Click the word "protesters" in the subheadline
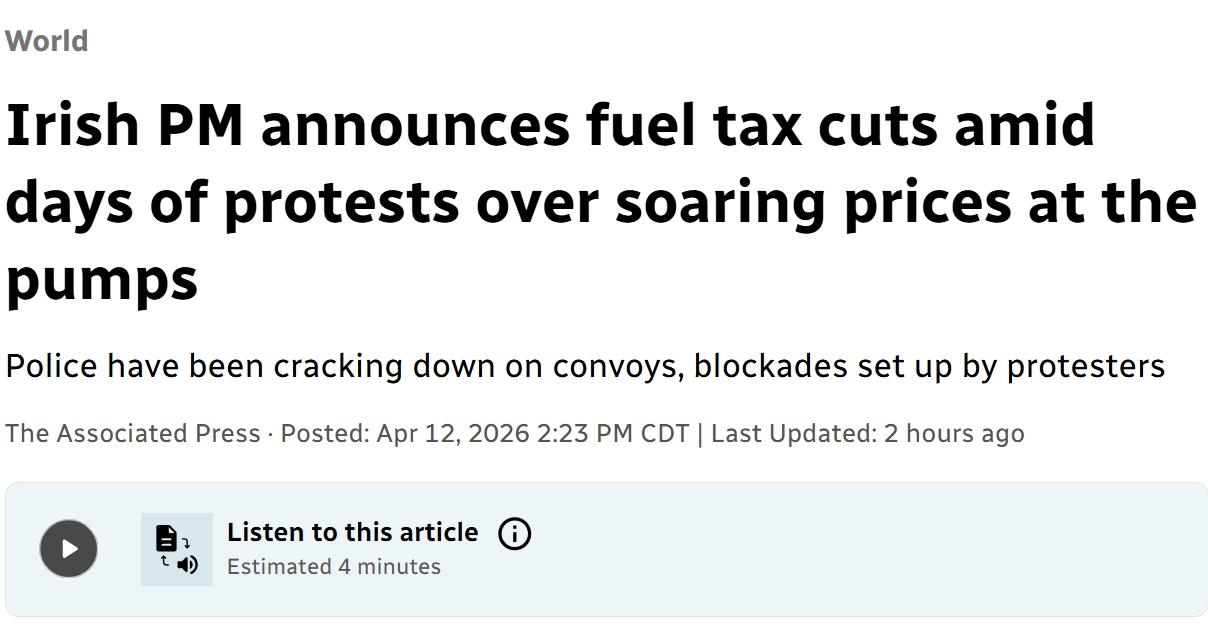The height and width of the screenshot is (640, 1208). (x=1085, y=366)
